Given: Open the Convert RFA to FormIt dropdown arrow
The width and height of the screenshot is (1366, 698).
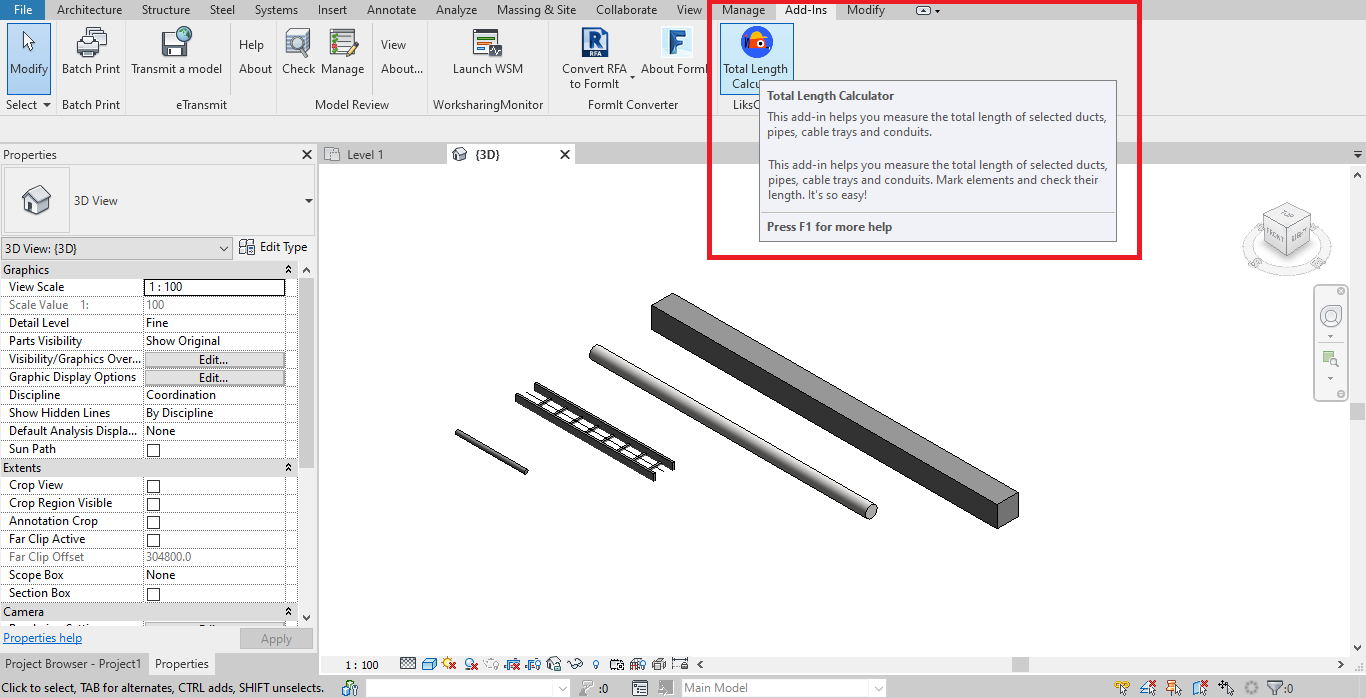Looking at the screenshot, I should point(632,77).
